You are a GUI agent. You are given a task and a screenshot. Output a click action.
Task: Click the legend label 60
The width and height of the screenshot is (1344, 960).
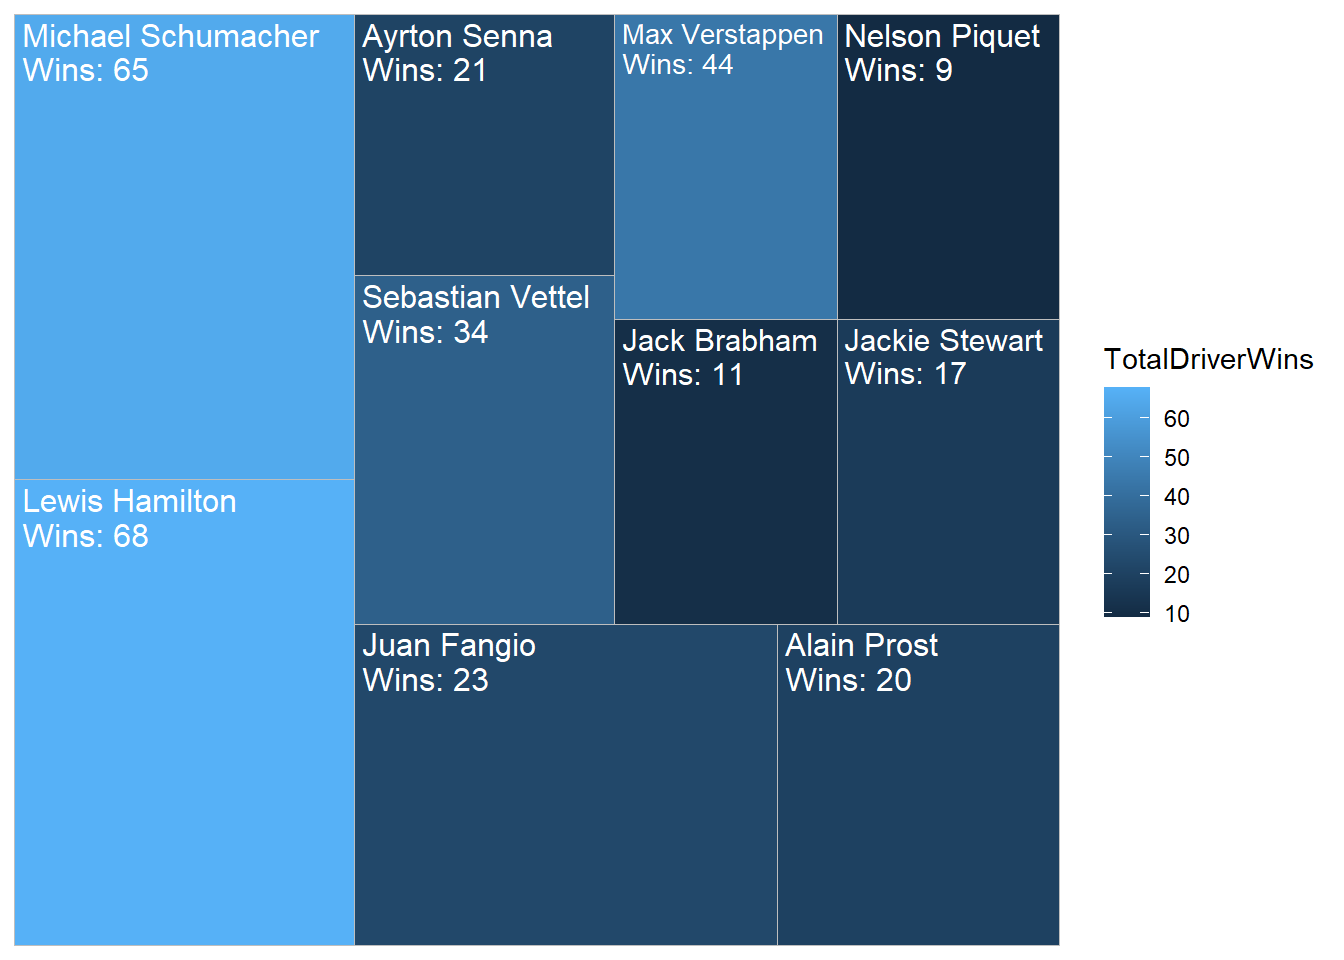[x=1177, y=419]
